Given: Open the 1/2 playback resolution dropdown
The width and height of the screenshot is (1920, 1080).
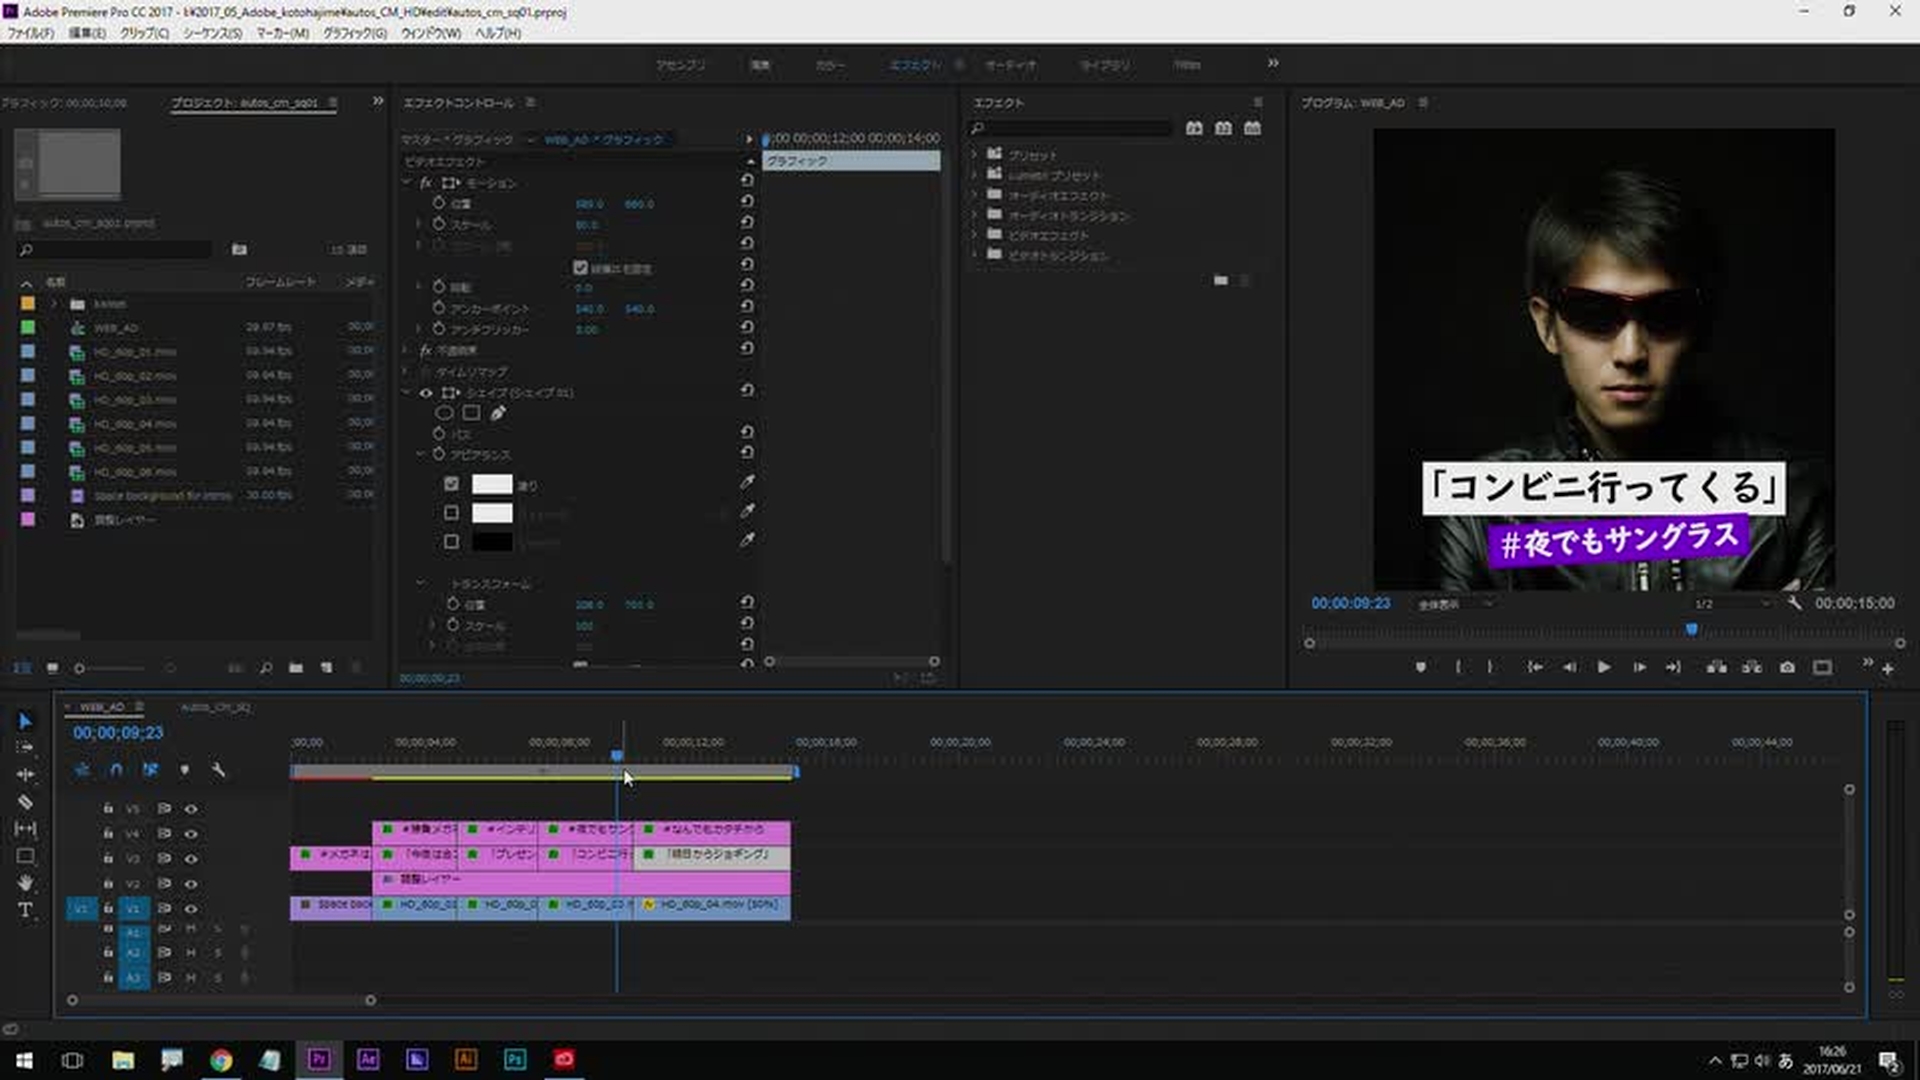Looking at the screenshot, I should coord(1732,604).
